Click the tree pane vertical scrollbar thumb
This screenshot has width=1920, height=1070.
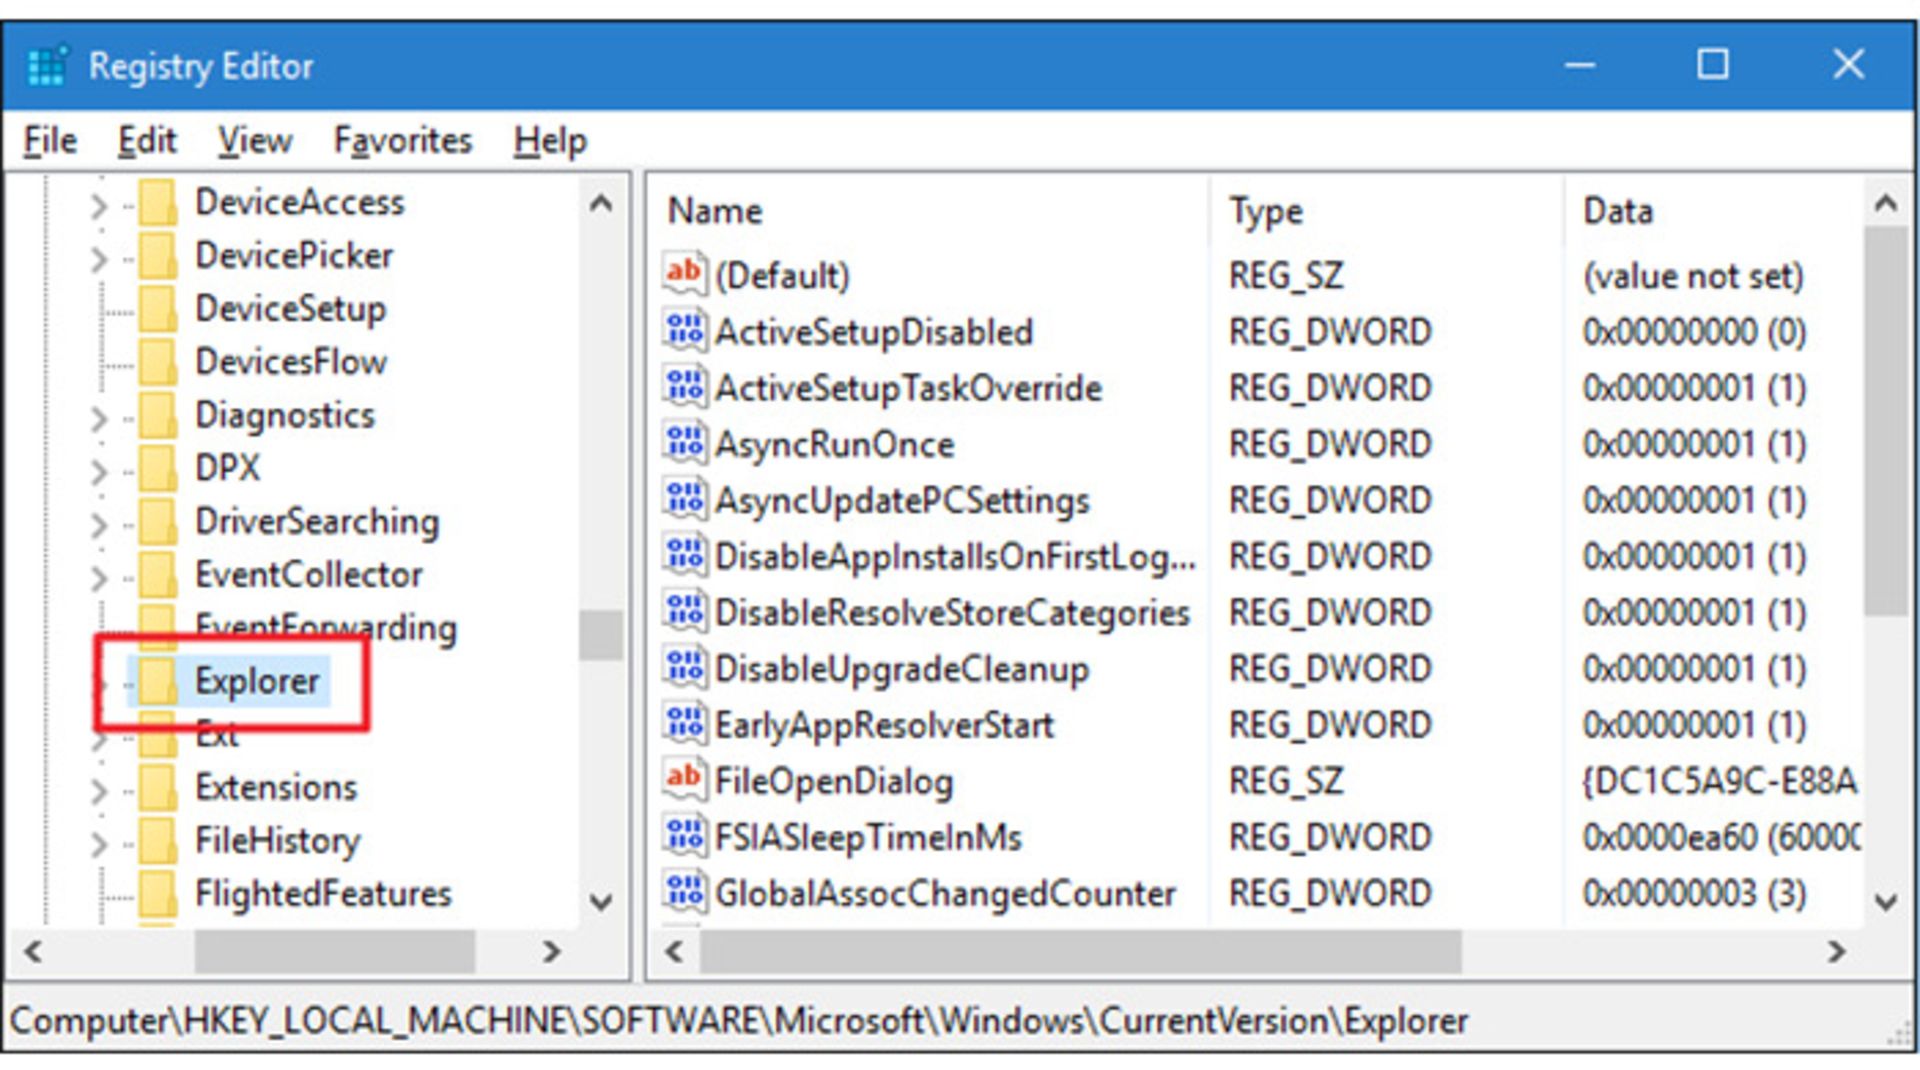tap(601, 635)
